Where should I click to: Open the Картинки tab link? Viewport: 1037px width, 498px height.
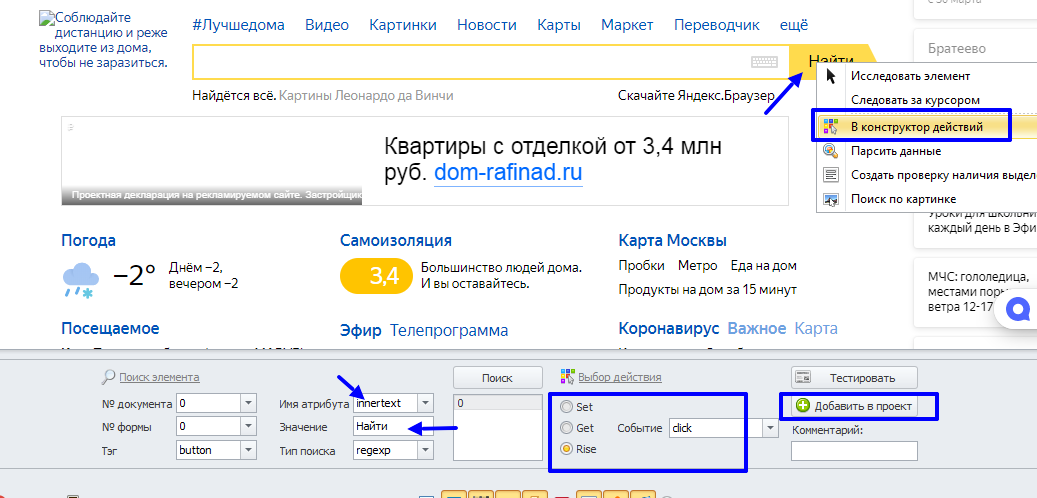coord(403,25)
